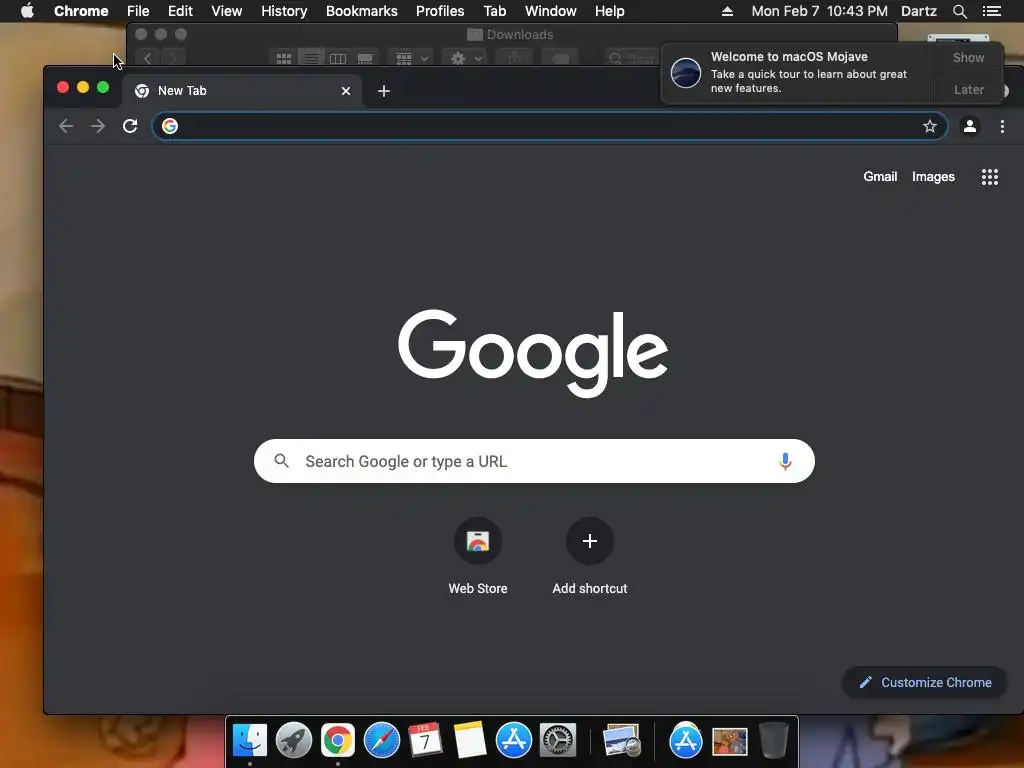
Task: Open the Trash in the Dock
Action: (x=773, y=740)
